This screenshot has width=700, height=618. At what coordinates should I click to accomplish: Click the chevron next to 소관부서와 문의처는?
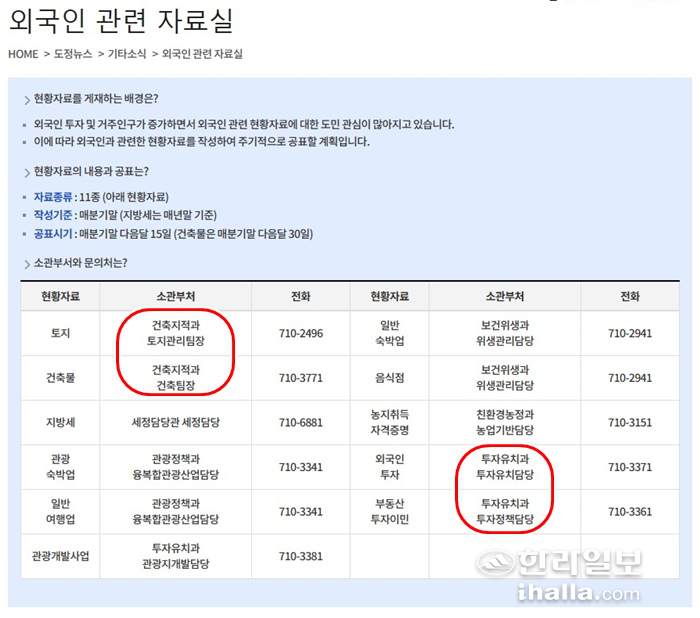coord(26,264)
